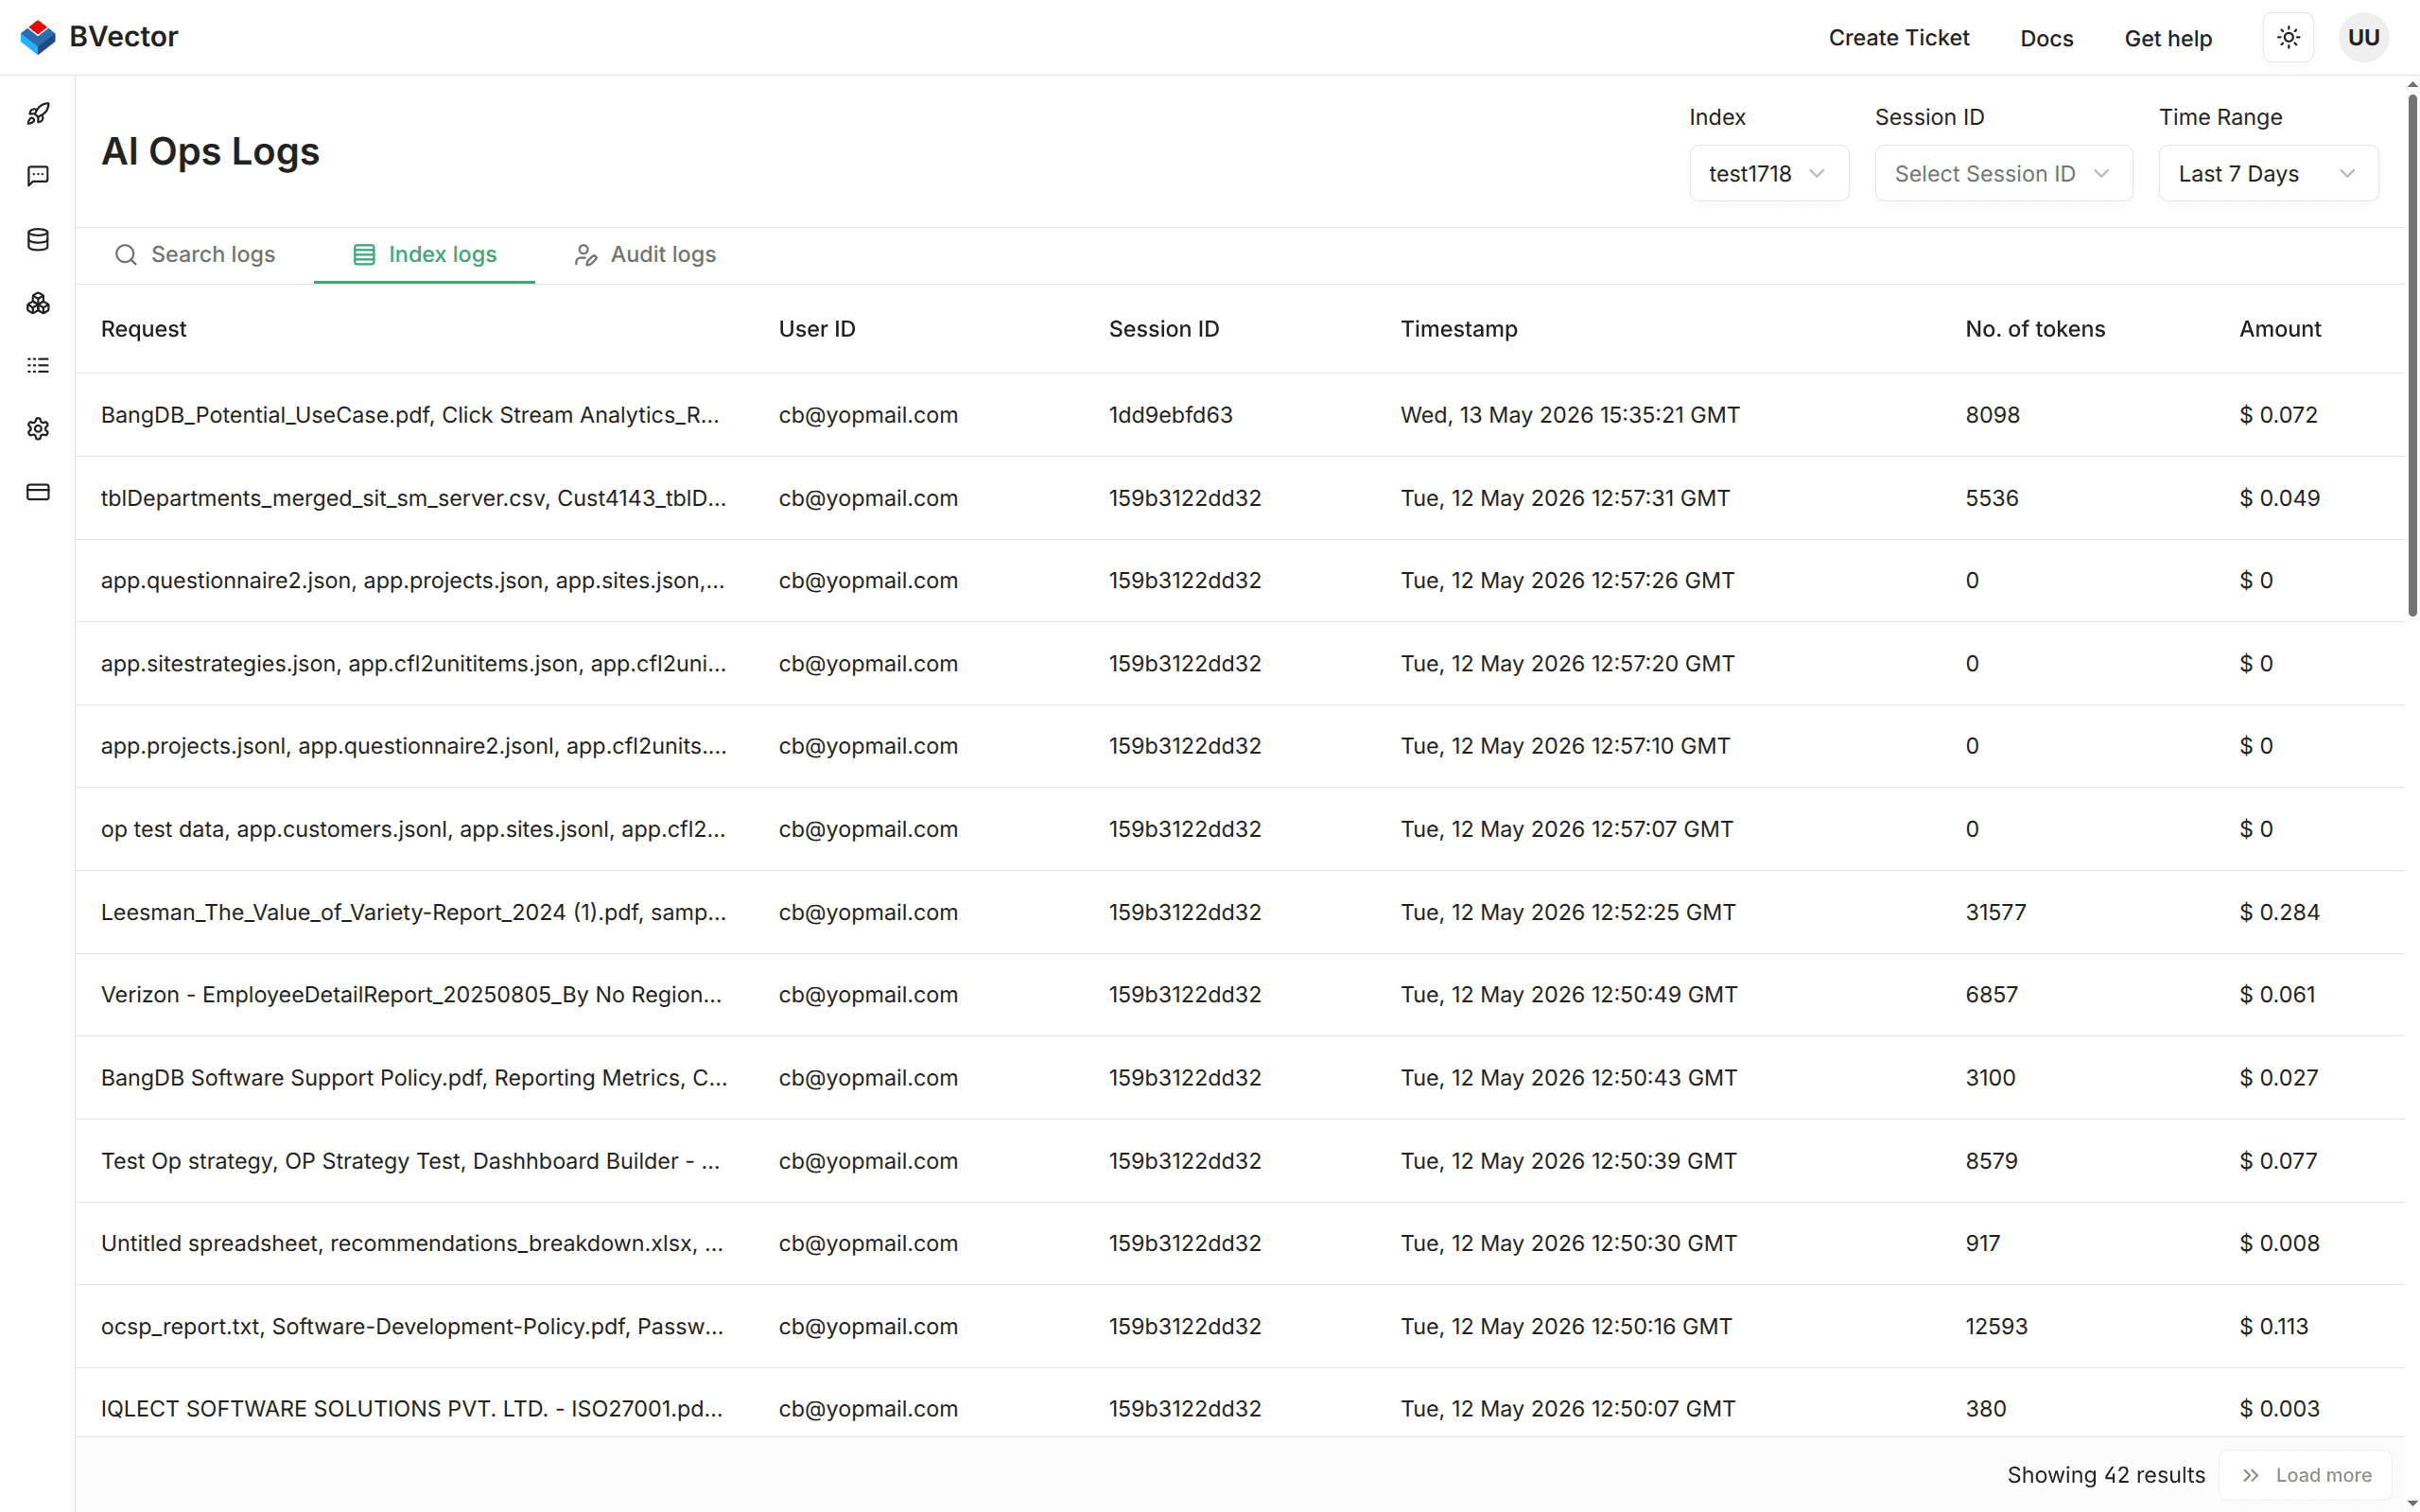Click token count 12593
Image resolution: width=2420 pixels, height=1512 pixels.
[1996, 1326]
